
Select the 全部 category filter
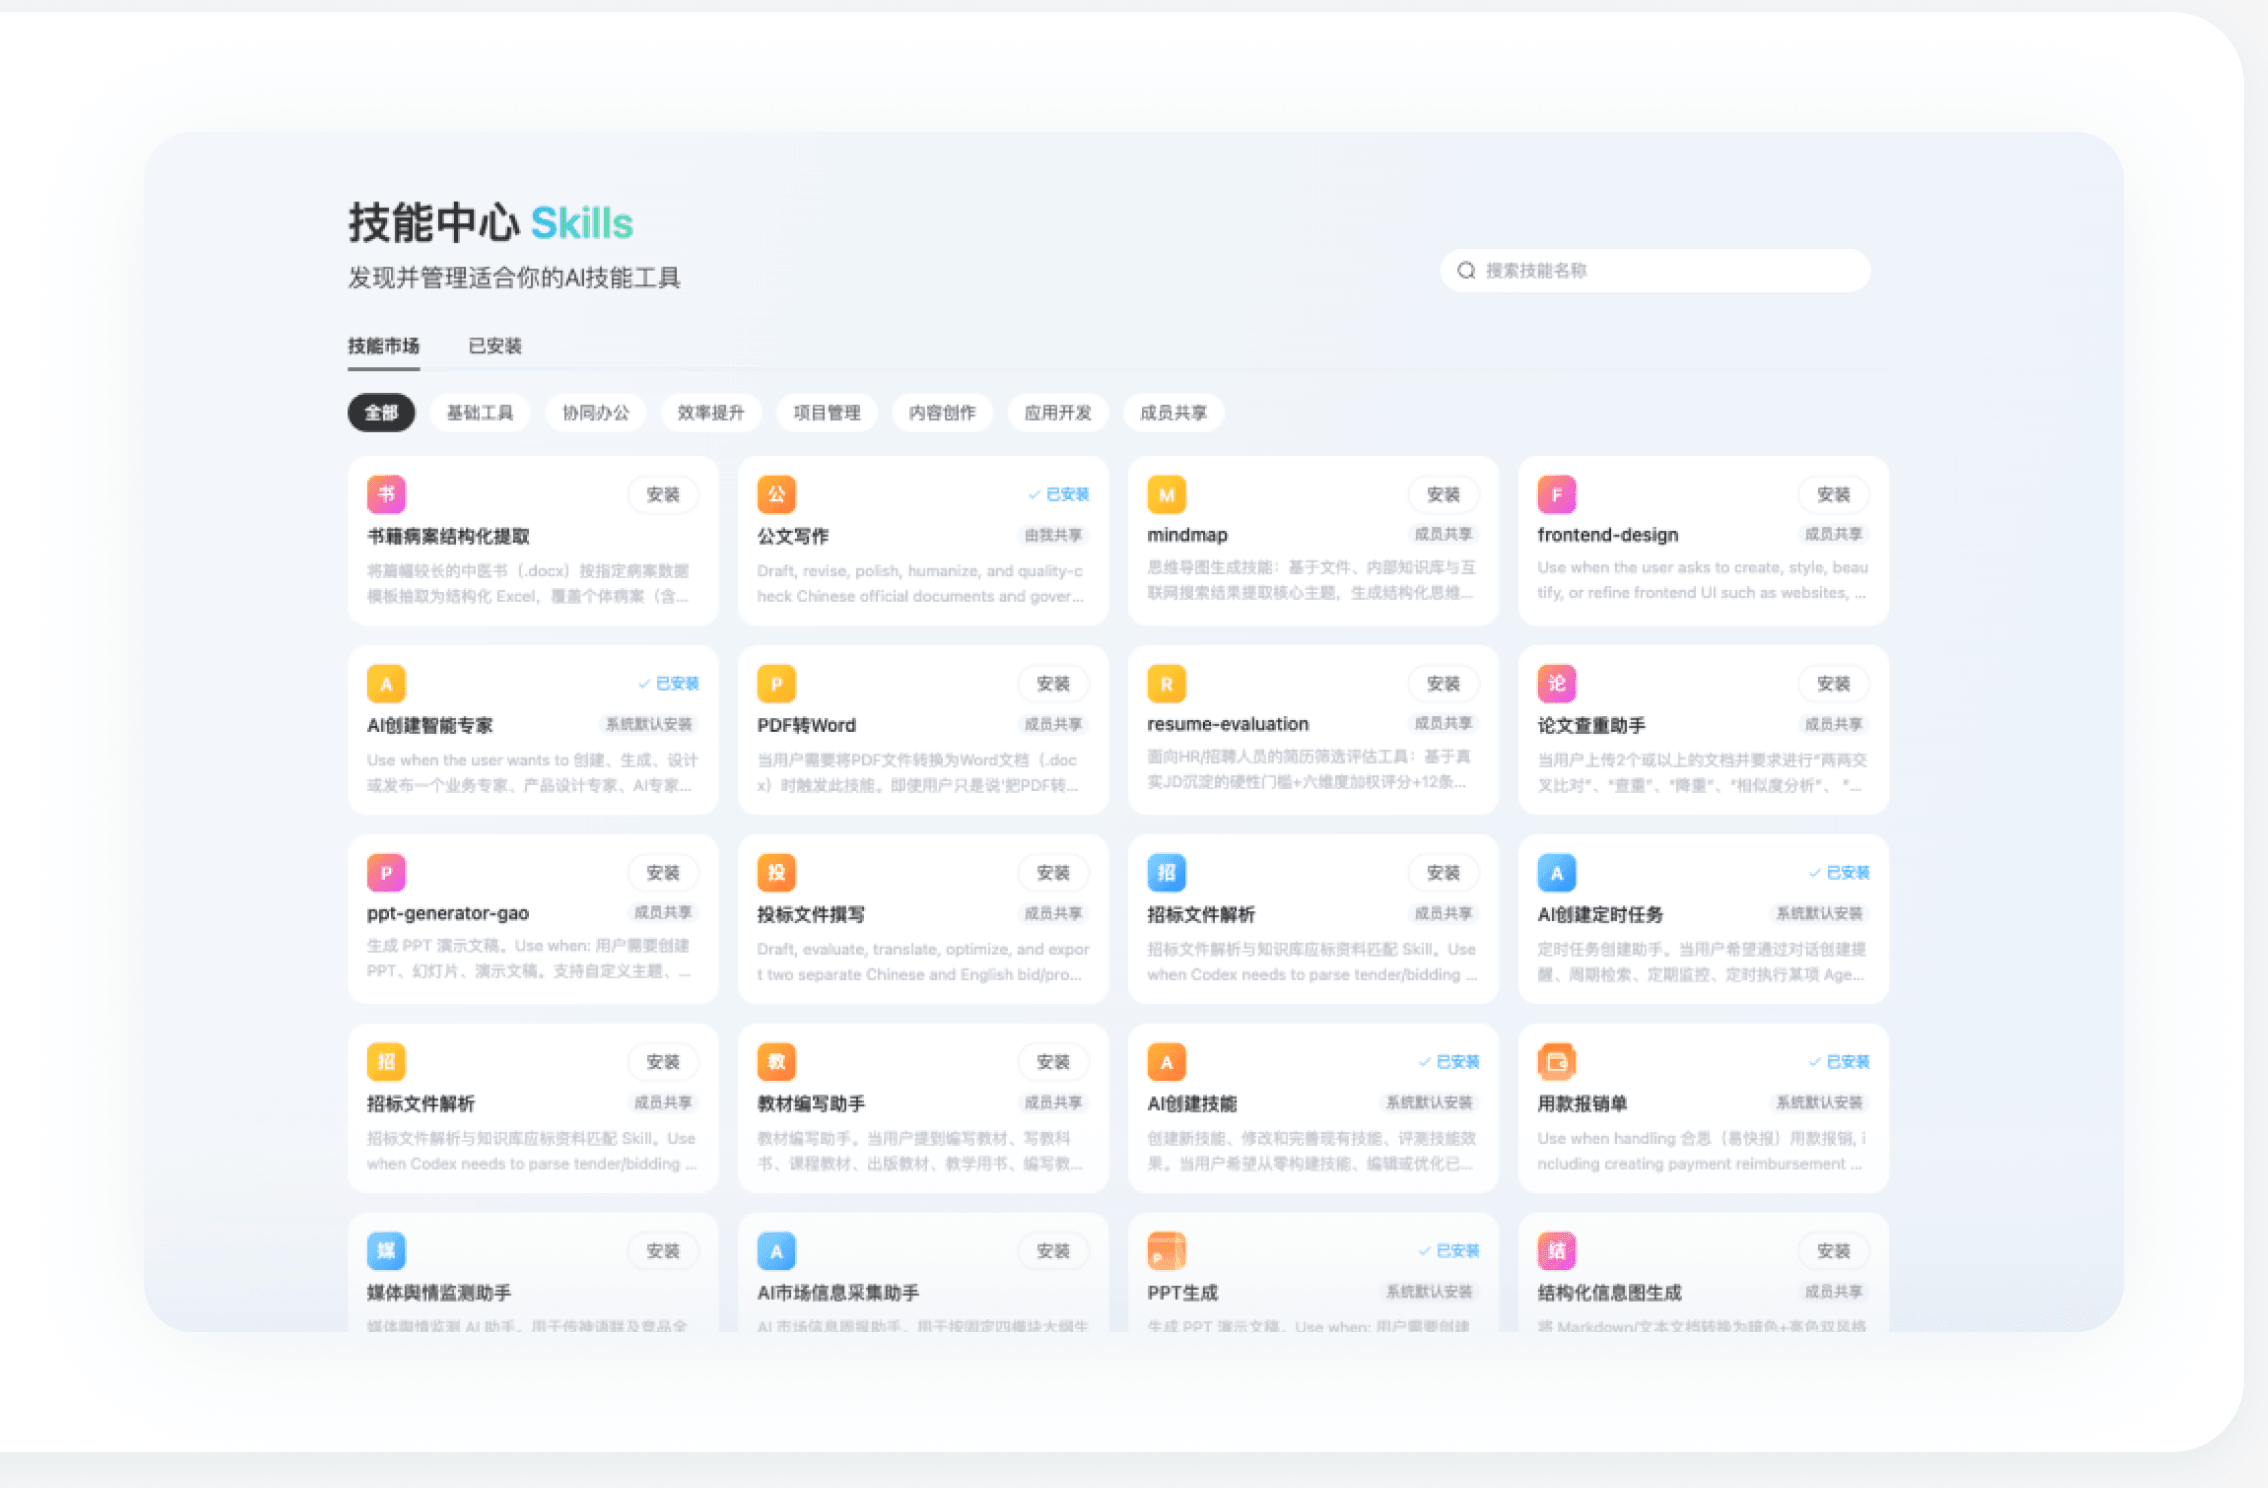coord(381,413)
